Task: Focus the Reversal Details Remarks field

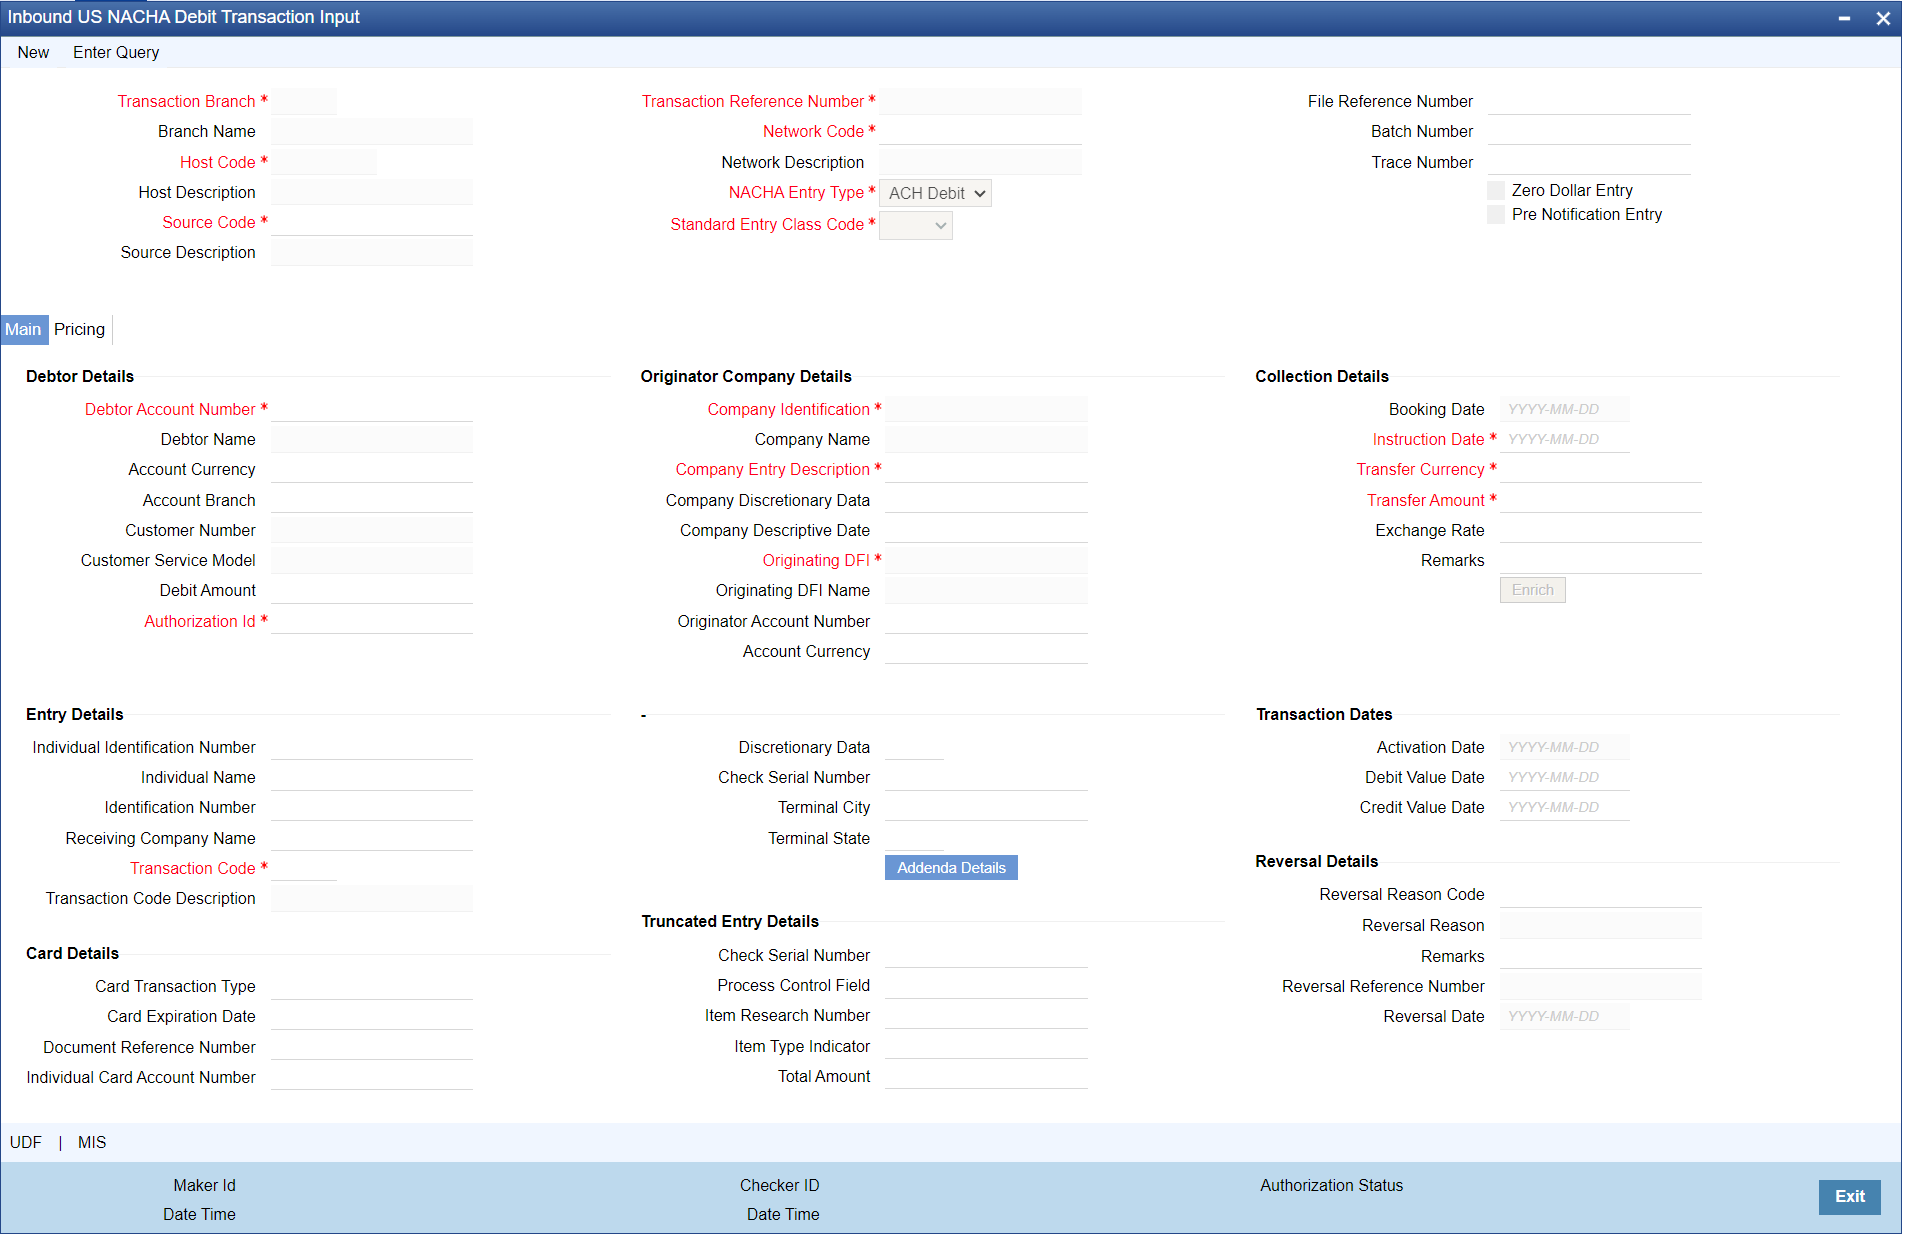Action: tap(1600, 956)
